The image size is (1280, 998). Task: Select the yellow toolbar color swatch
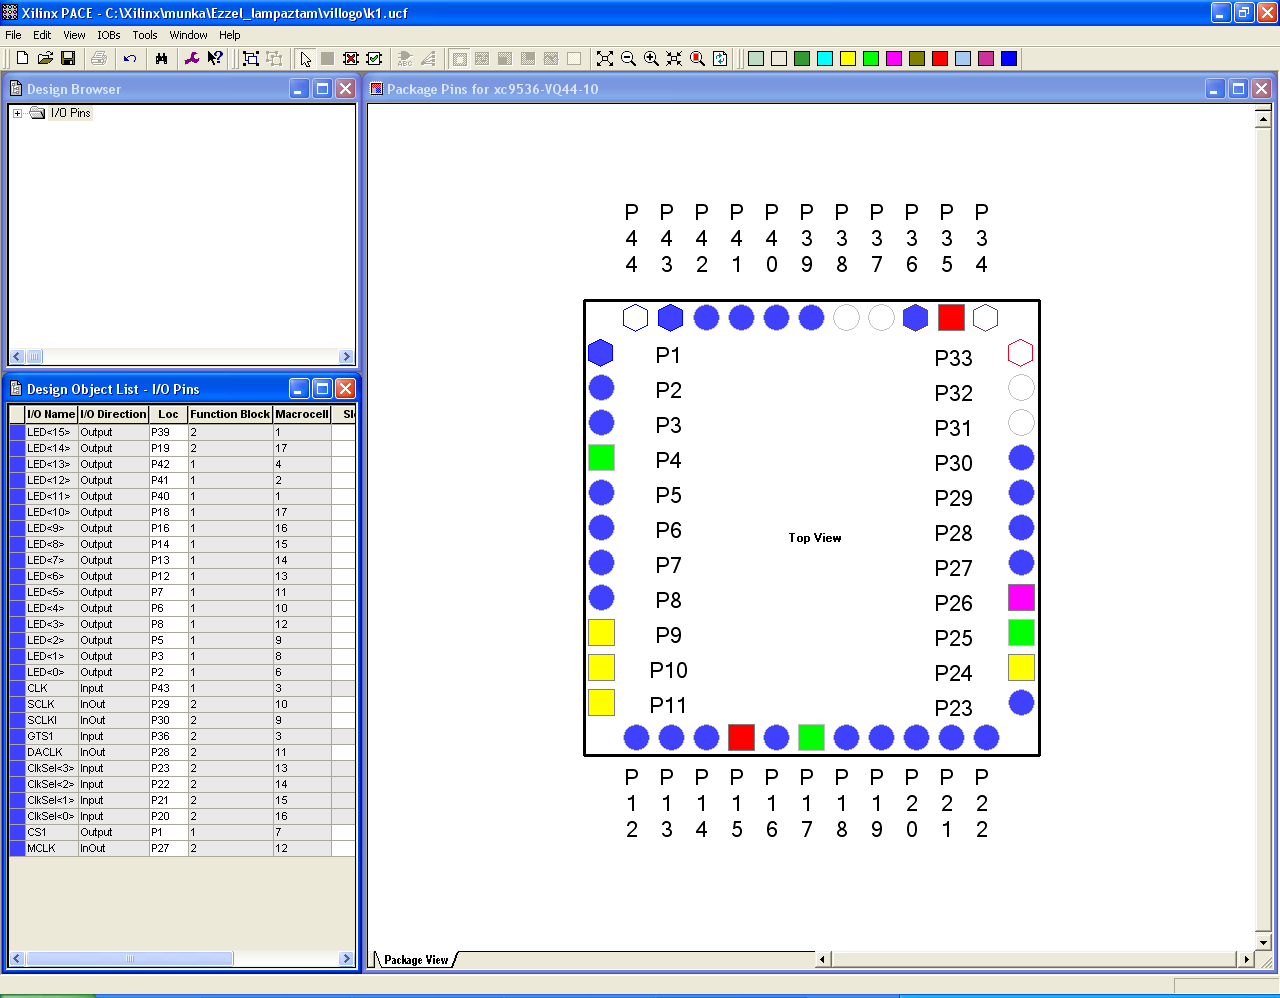coord(848,59)
